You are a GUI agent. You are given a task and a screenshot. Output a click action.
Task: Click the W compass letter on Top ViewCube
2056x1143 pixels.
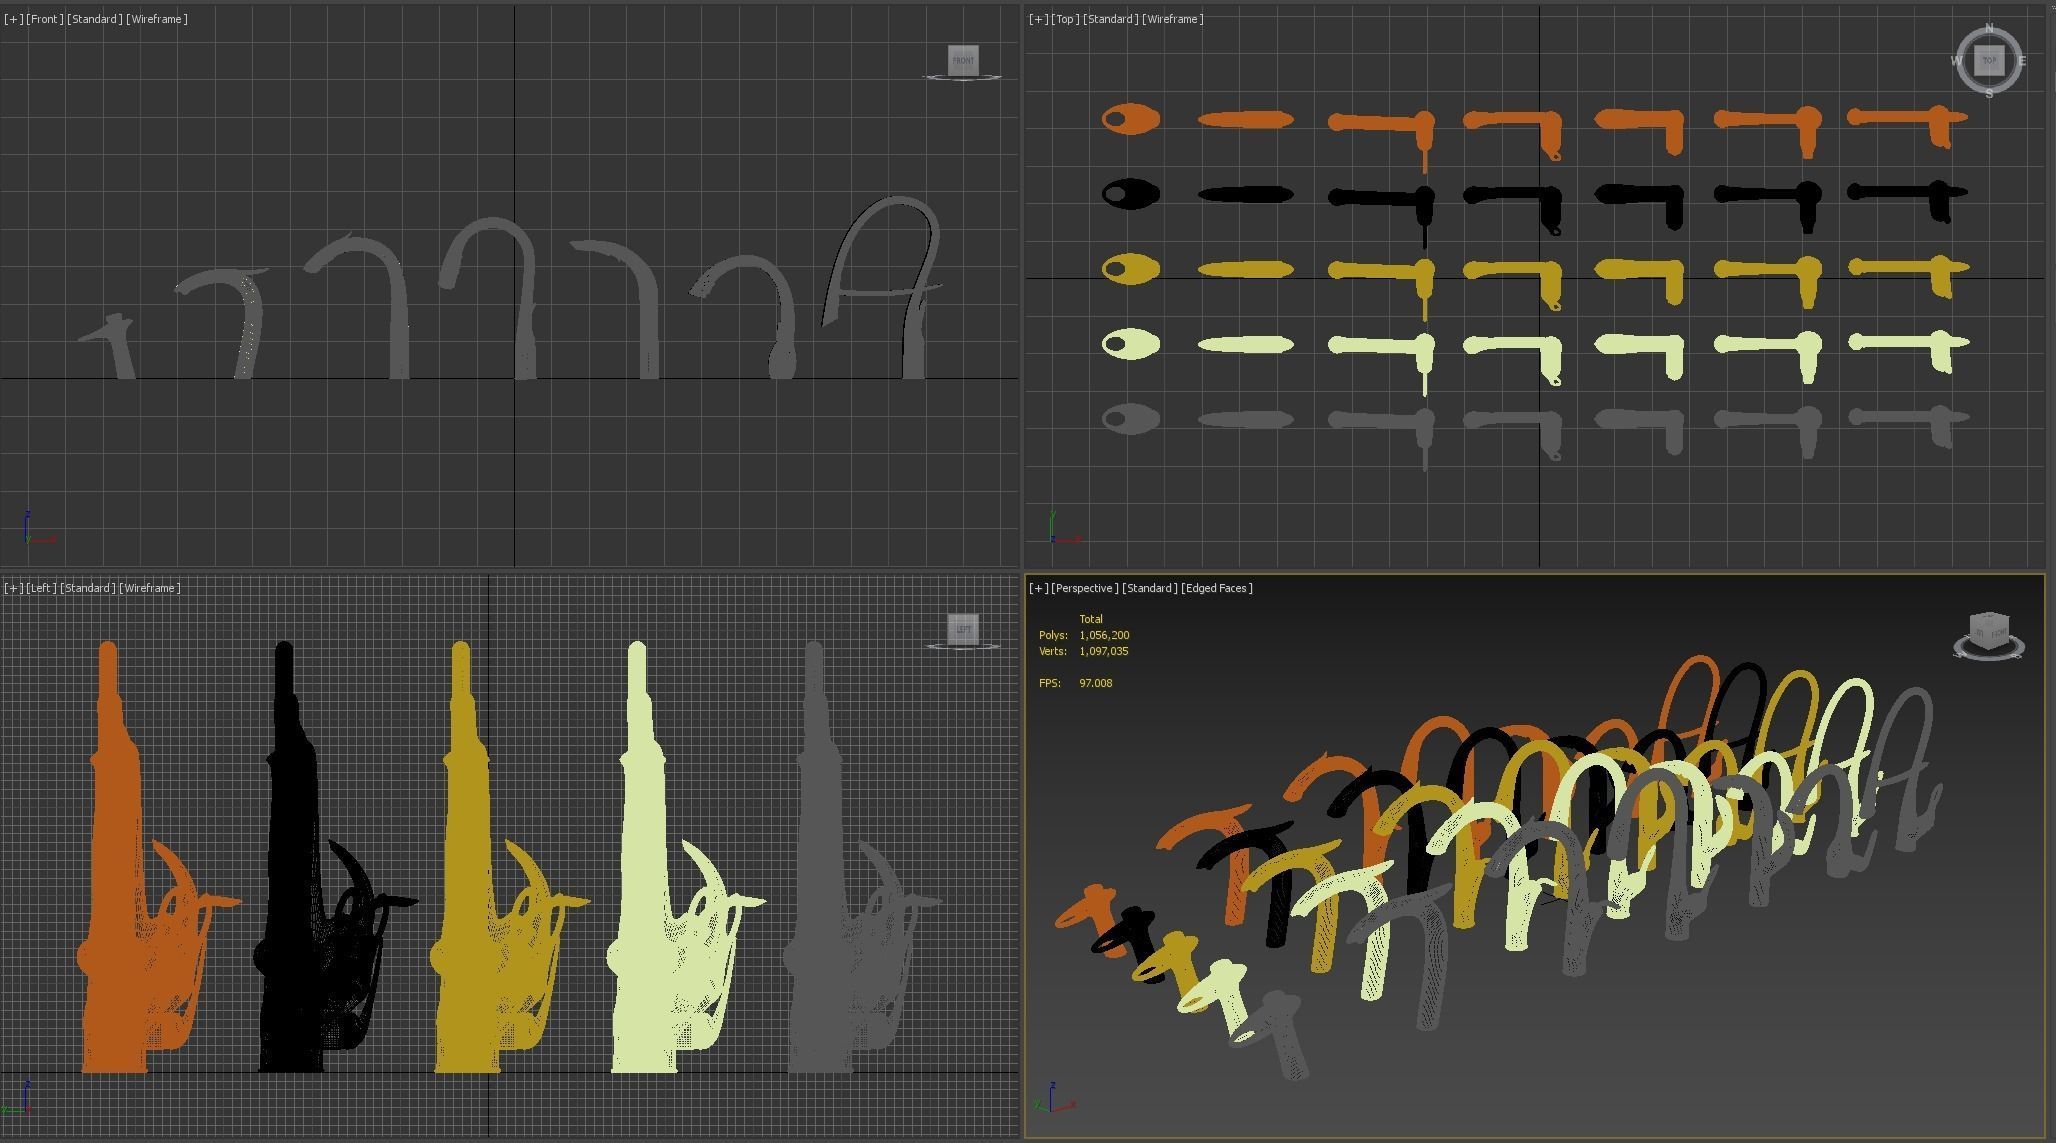(1956, 61)
